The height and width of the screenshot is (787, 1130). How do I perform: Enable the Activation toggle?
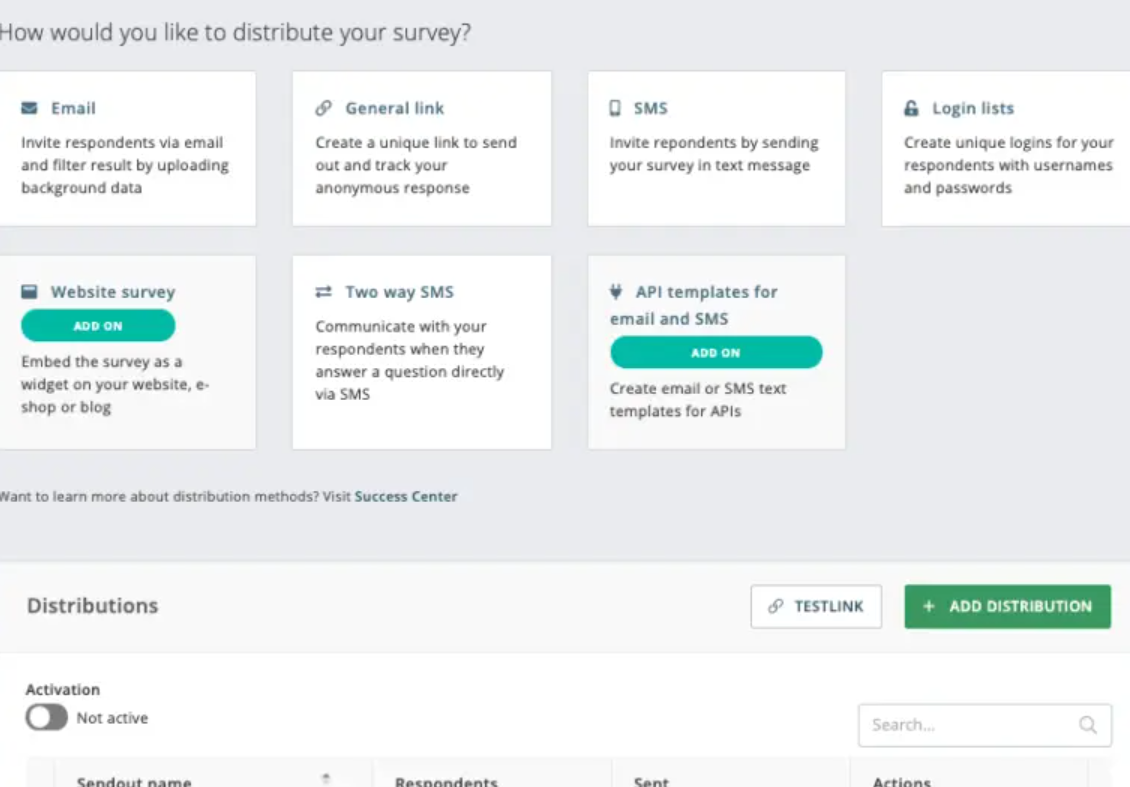tap(45, 717)
